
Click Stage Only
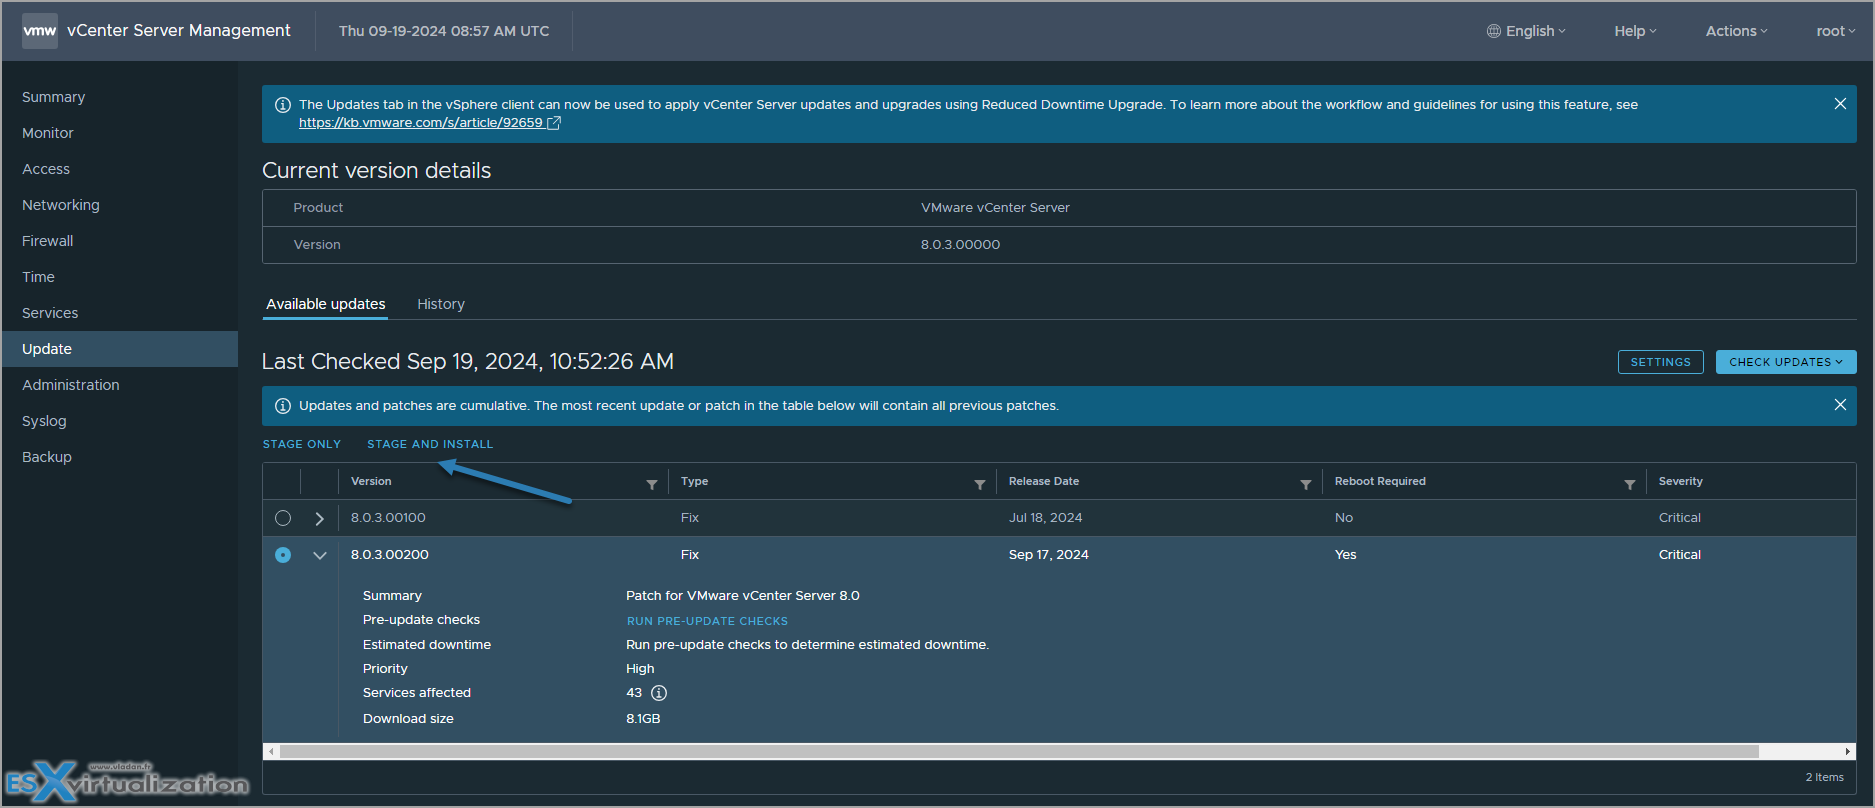point(302,444)
